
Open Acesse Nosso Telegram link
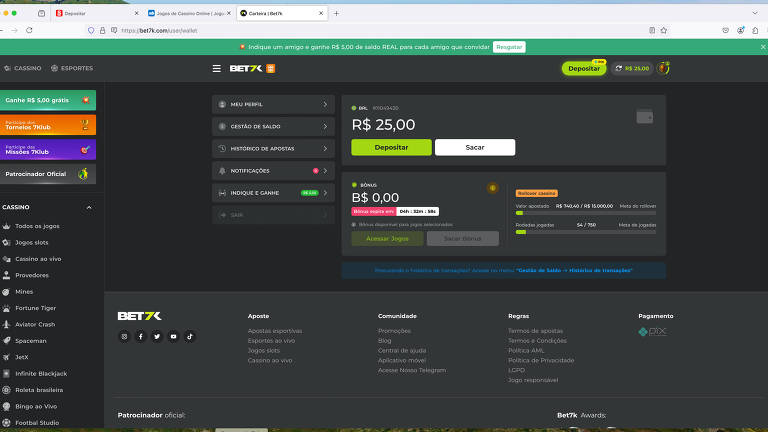click(411, 370)
